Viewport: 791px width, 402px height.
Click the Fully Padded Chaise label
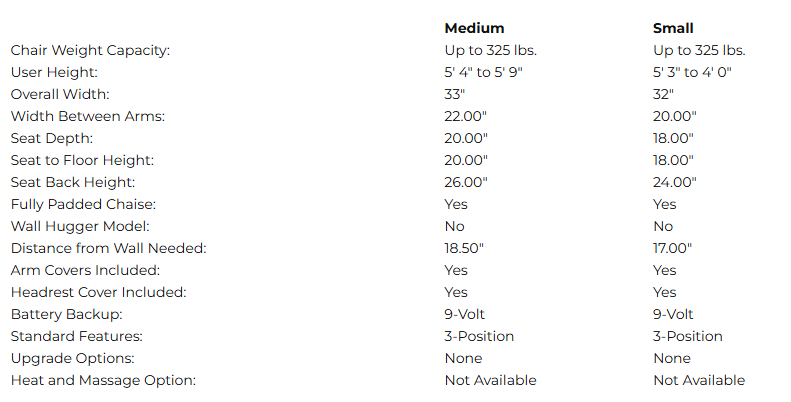click(x=83, y=204)
